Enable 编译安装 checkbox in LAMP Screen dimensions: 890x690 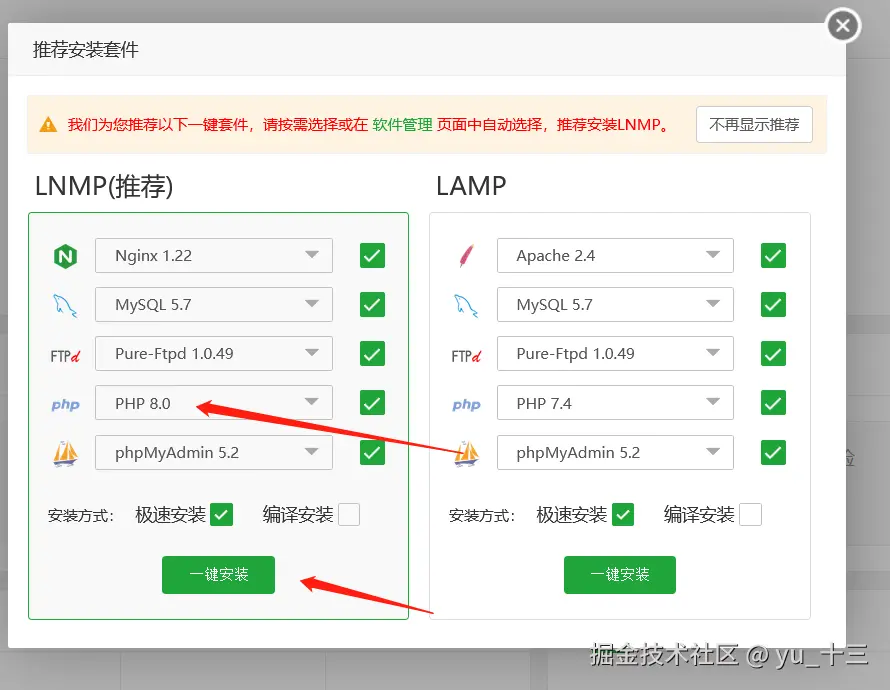(750, 515)
